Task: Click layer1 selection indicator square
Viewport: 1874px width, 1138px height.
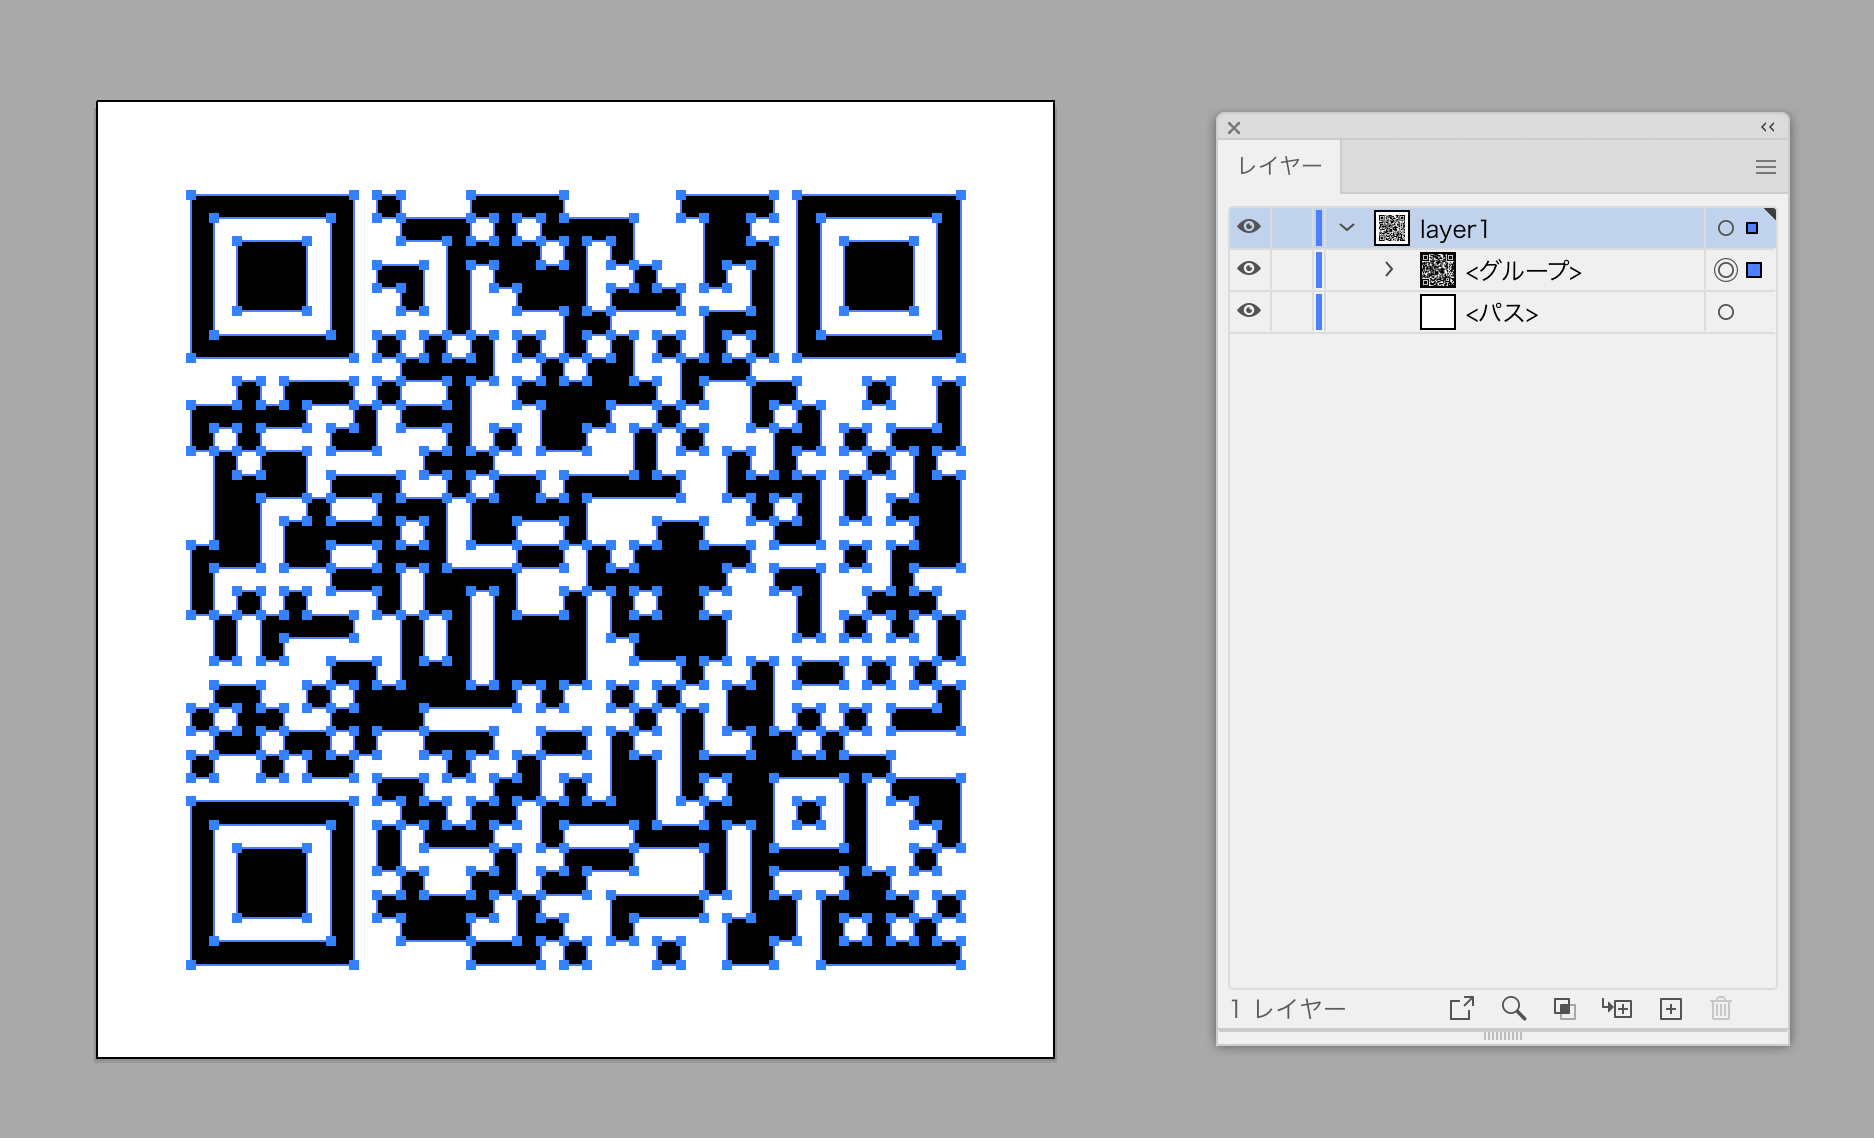Action: pos(1752,228)
